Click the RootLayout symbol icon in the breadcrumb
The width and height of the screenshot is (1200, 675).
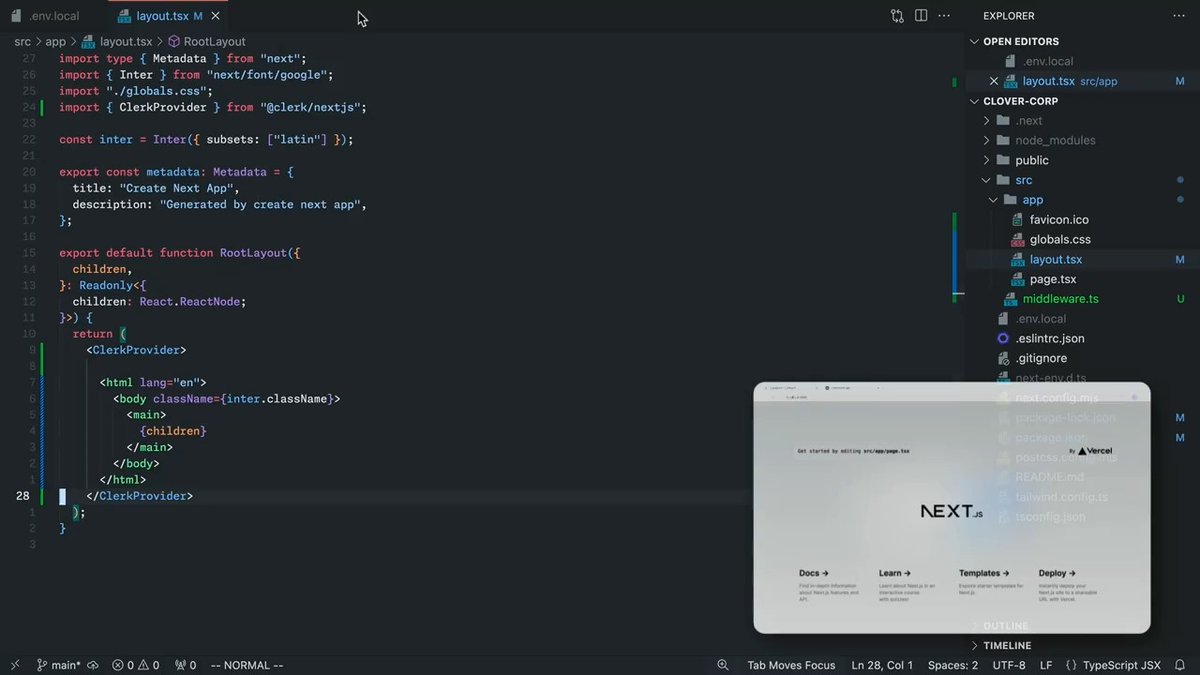click(174, 42)
